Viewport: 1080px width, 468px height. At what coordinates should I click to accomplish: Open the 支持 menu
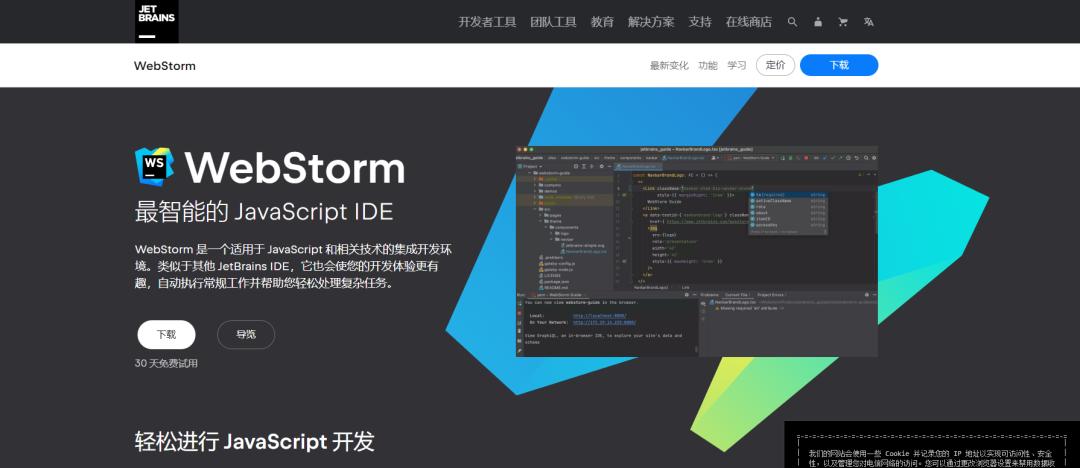700,22
